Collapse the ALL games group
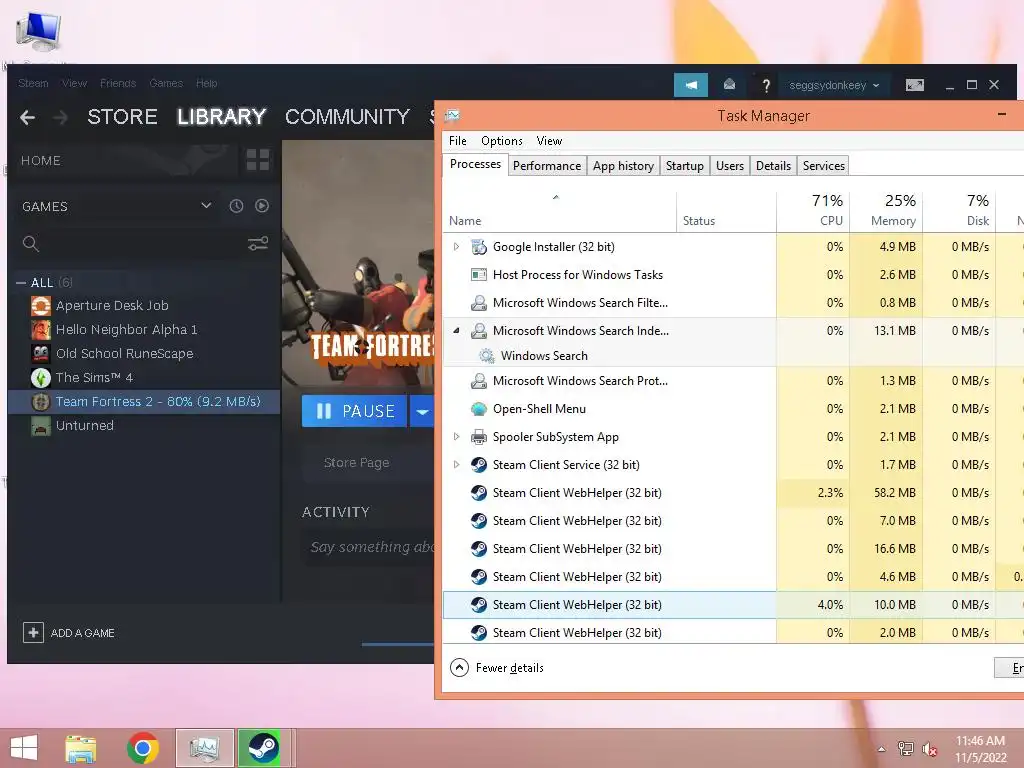This screenshot has height=768, width=1024. (x=21, y=283)
